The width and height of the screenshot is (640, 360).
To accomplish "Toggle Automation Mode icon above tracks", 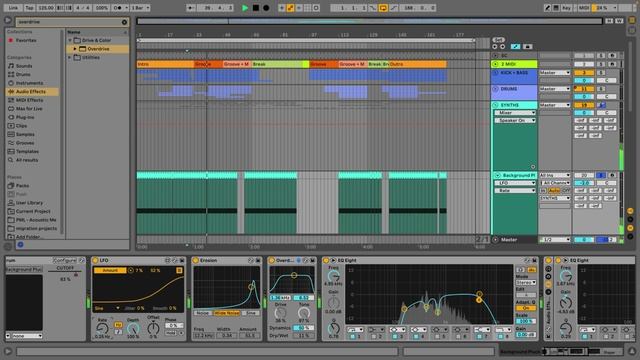I will tap(516, 47).
